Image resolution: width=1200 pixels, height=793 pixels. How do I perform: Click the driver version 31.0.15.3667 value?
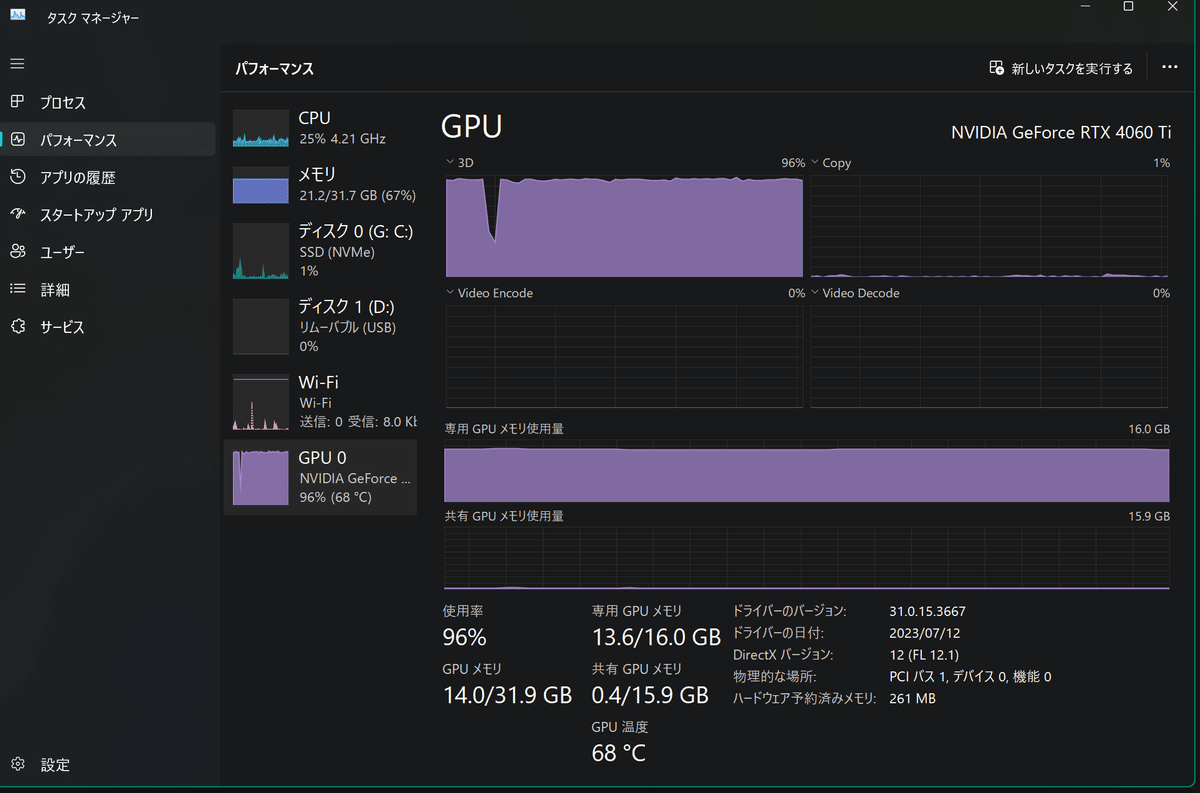tap(927, 611)
